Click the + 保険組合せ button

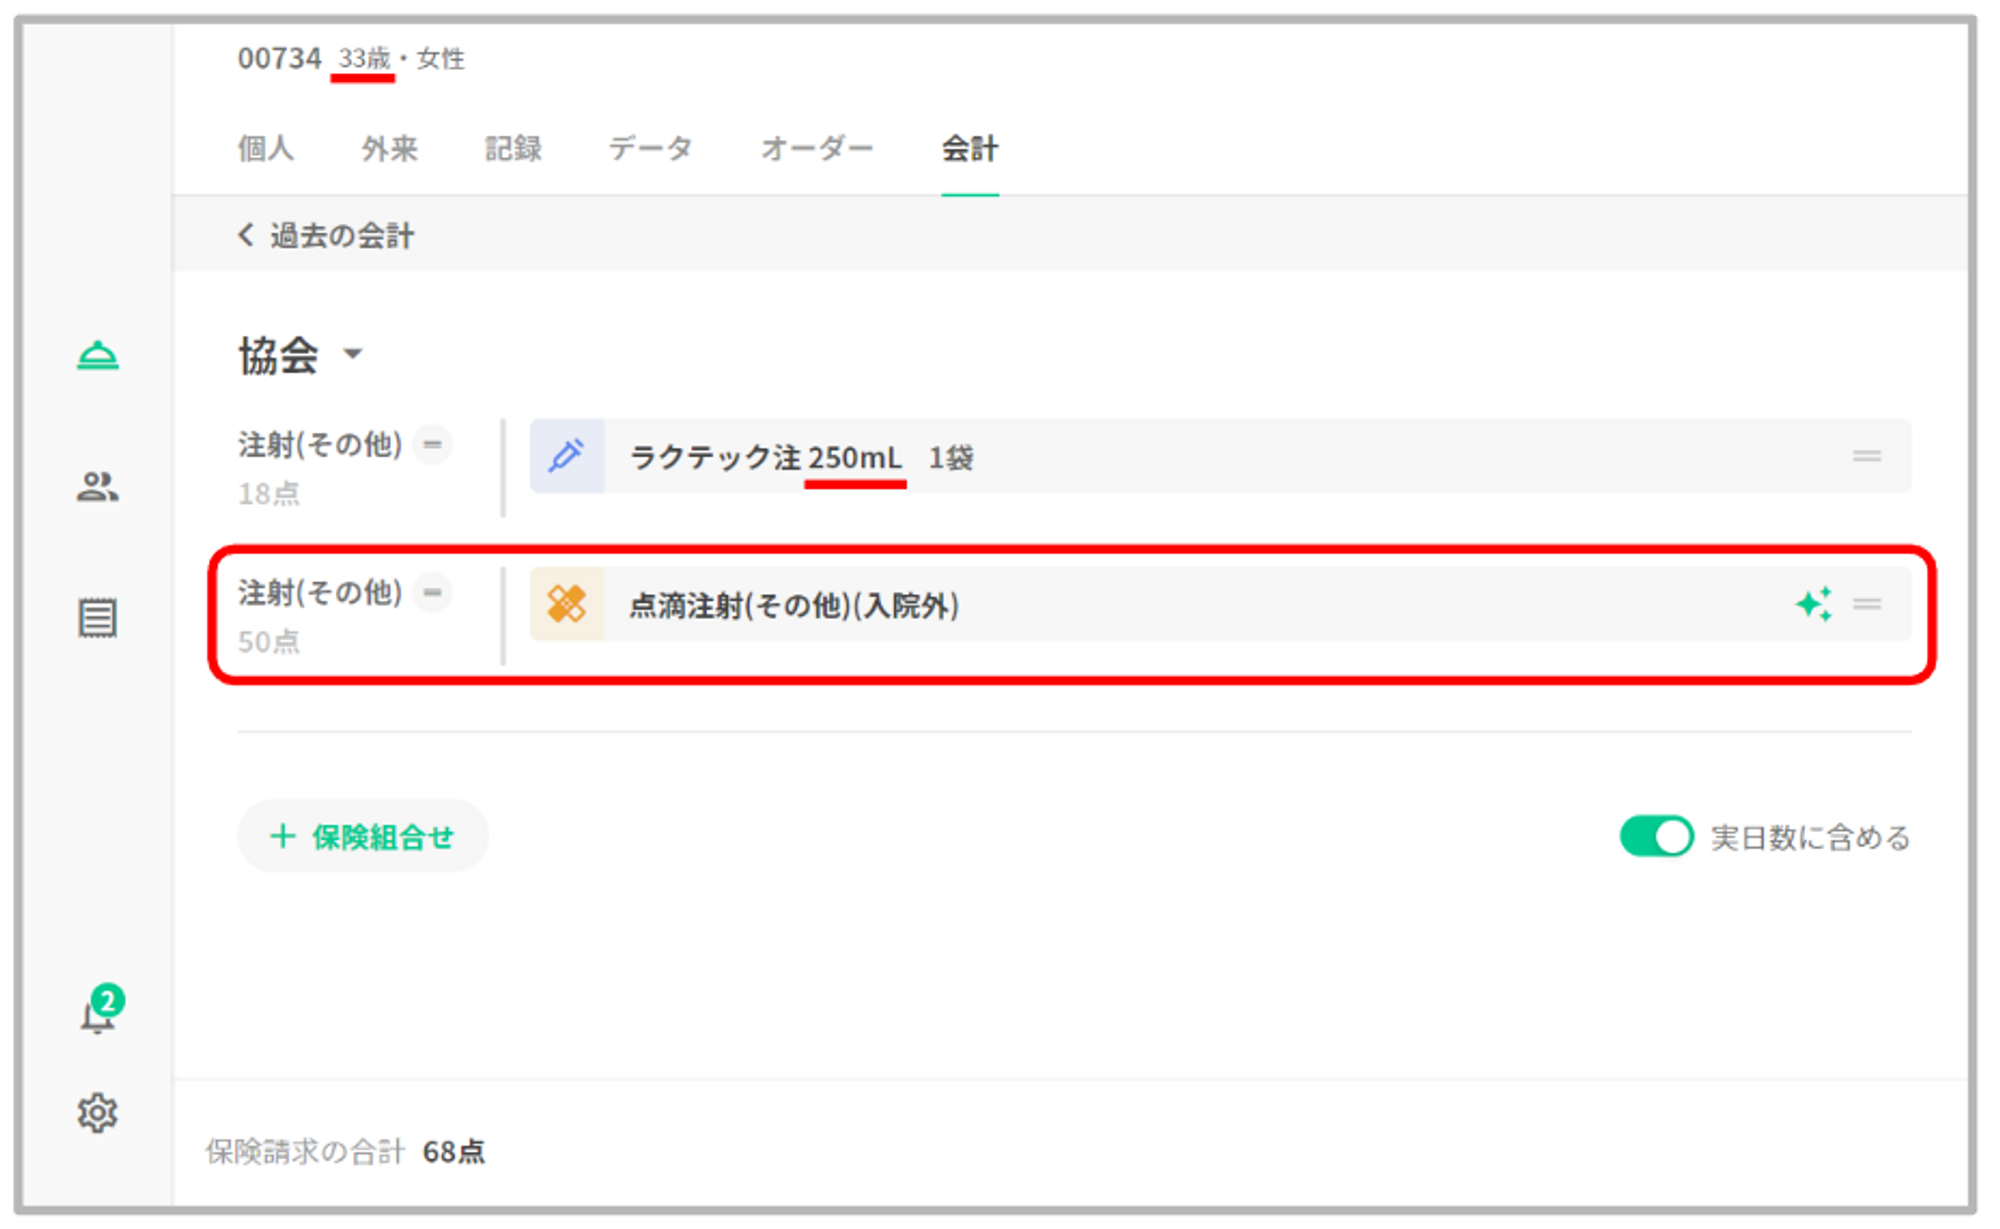[362, 836]
